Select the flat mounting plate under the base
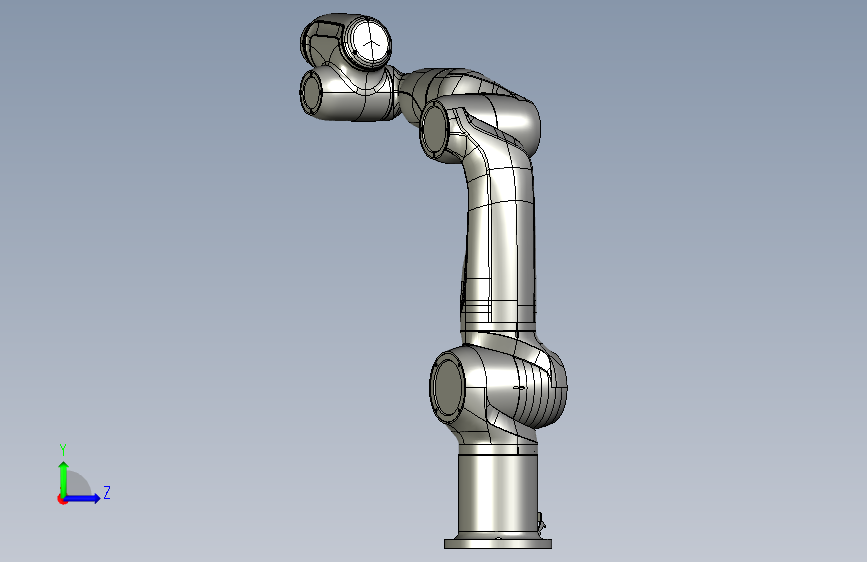867x562 pixels. coord(498,544)
